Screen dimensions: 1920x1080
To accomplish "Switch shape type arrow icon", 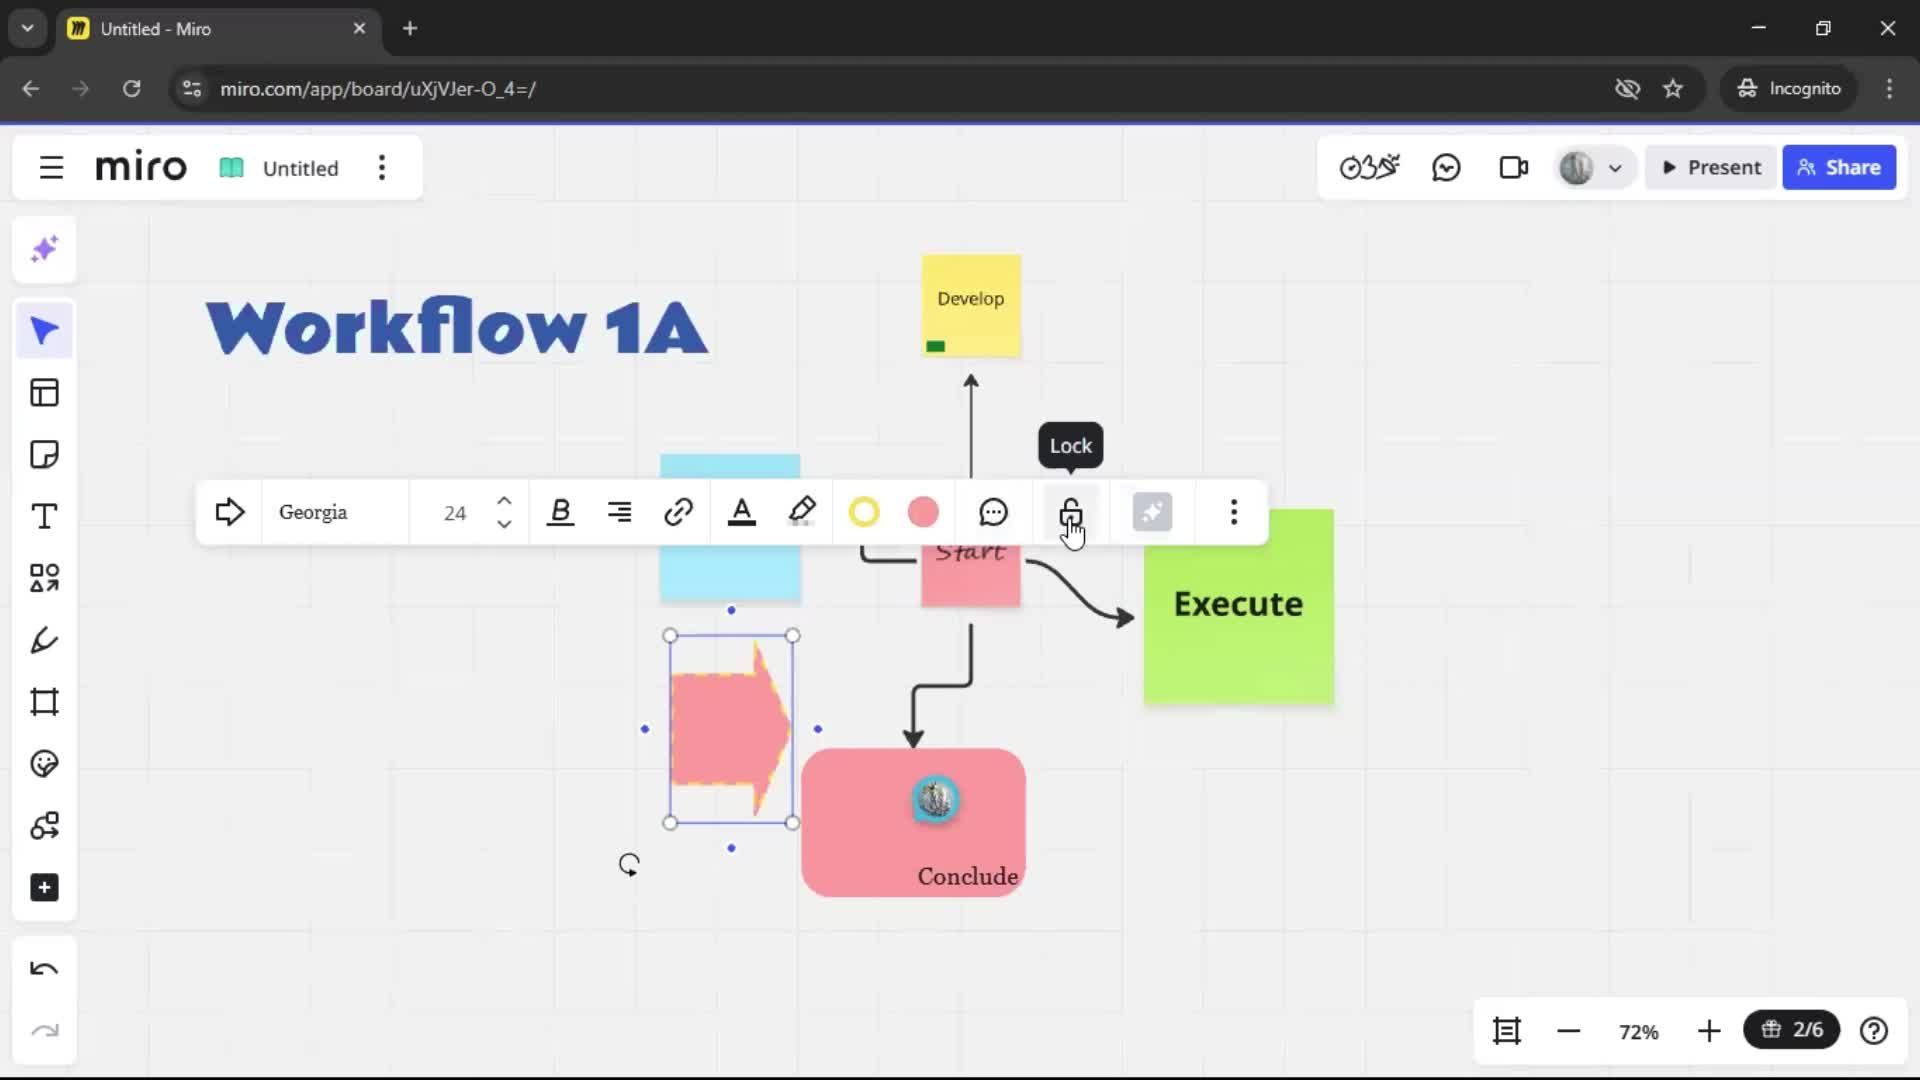I will pyautogui.click(x=229, y=512).
